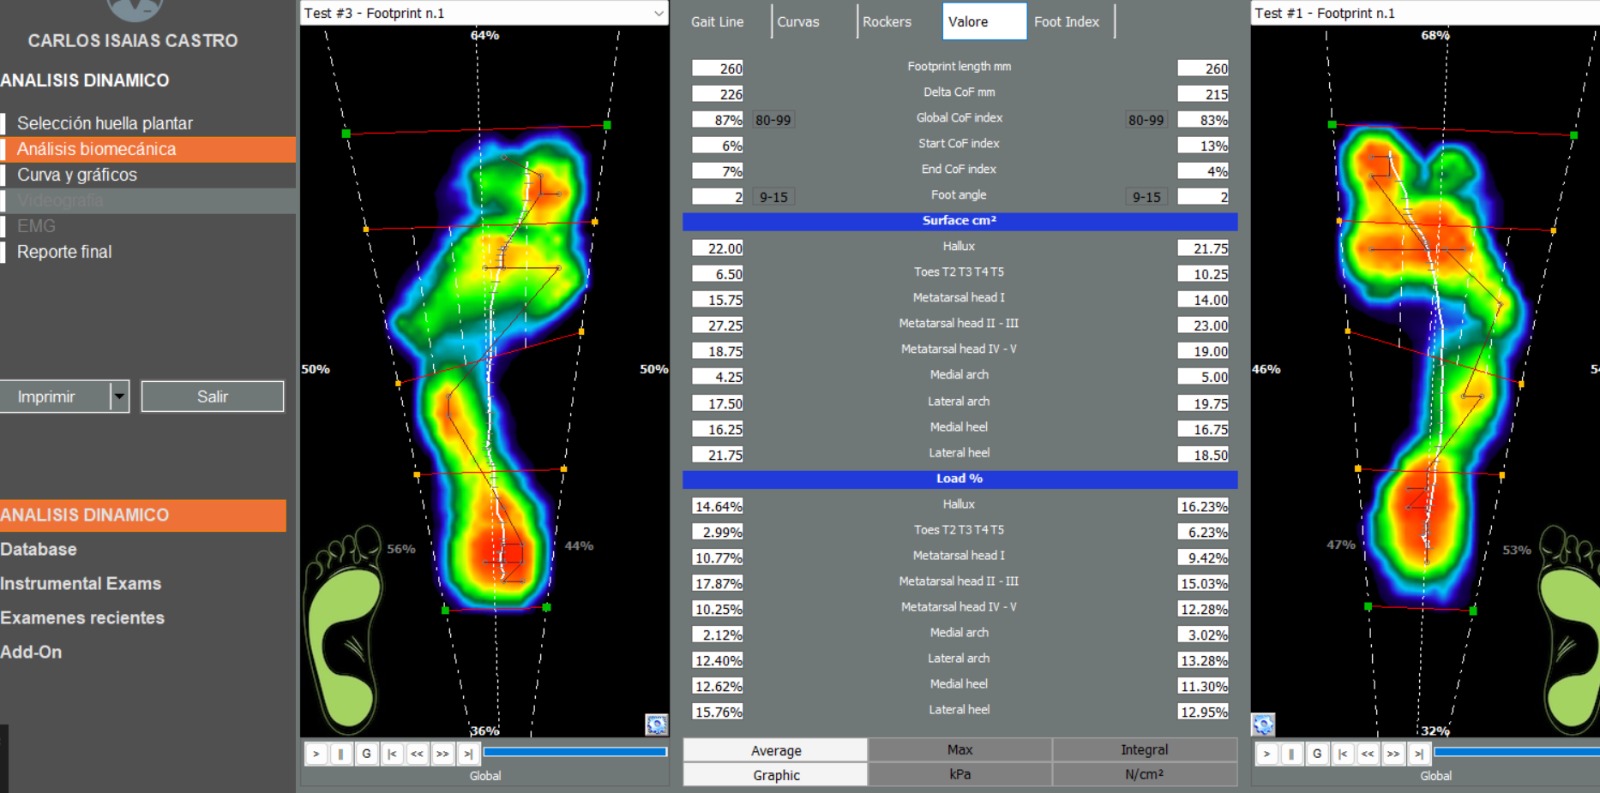Viewport: 1600px width, 793px height.
Task: Click the left footprint blue timeline bar
Action: tap(575, 752)
